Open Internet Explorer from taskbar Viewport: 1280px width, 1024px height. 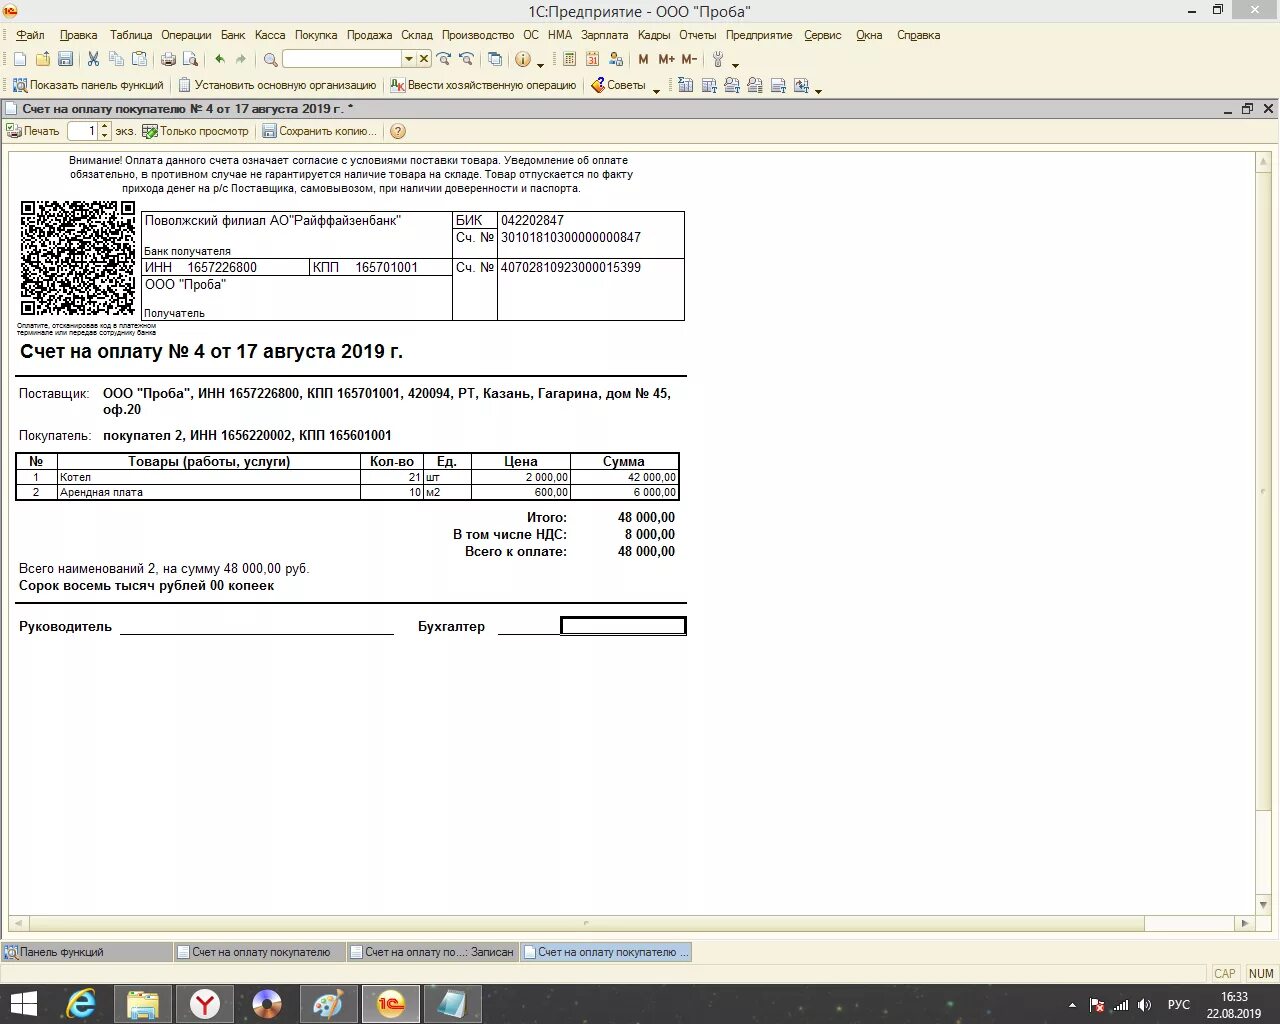[x=80, y=1004]
